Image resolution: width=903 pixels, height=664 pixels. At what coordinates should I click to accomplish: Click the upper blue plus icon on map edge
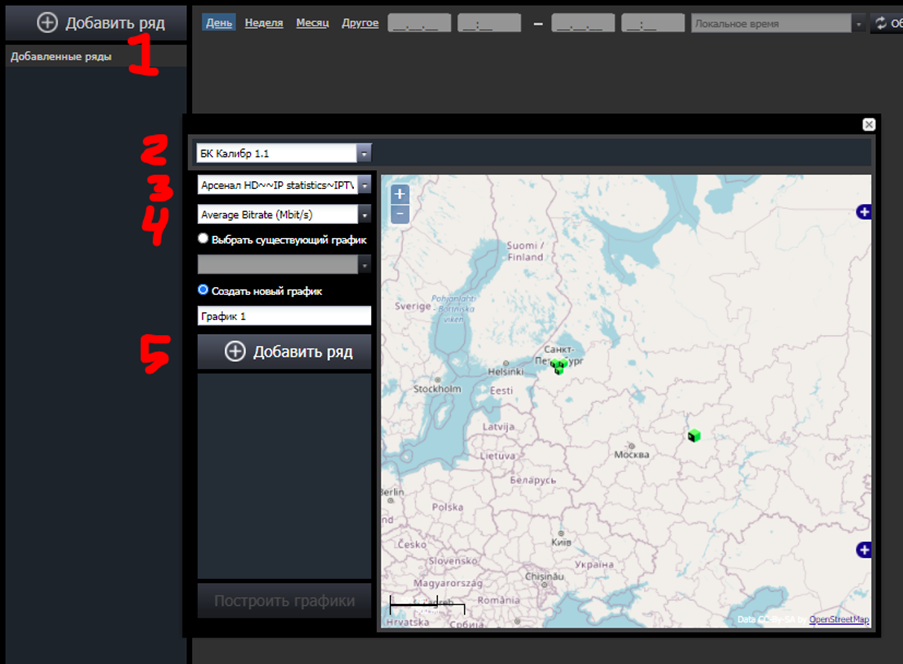(x=863, y=212)
